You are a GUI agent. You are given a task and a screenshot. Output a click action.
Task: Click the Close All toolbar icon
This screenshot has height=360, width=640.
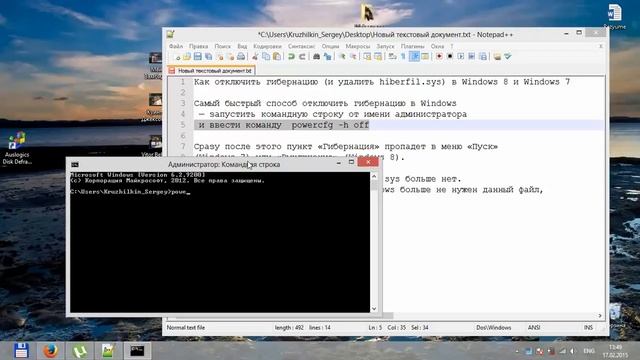(230, 57)
